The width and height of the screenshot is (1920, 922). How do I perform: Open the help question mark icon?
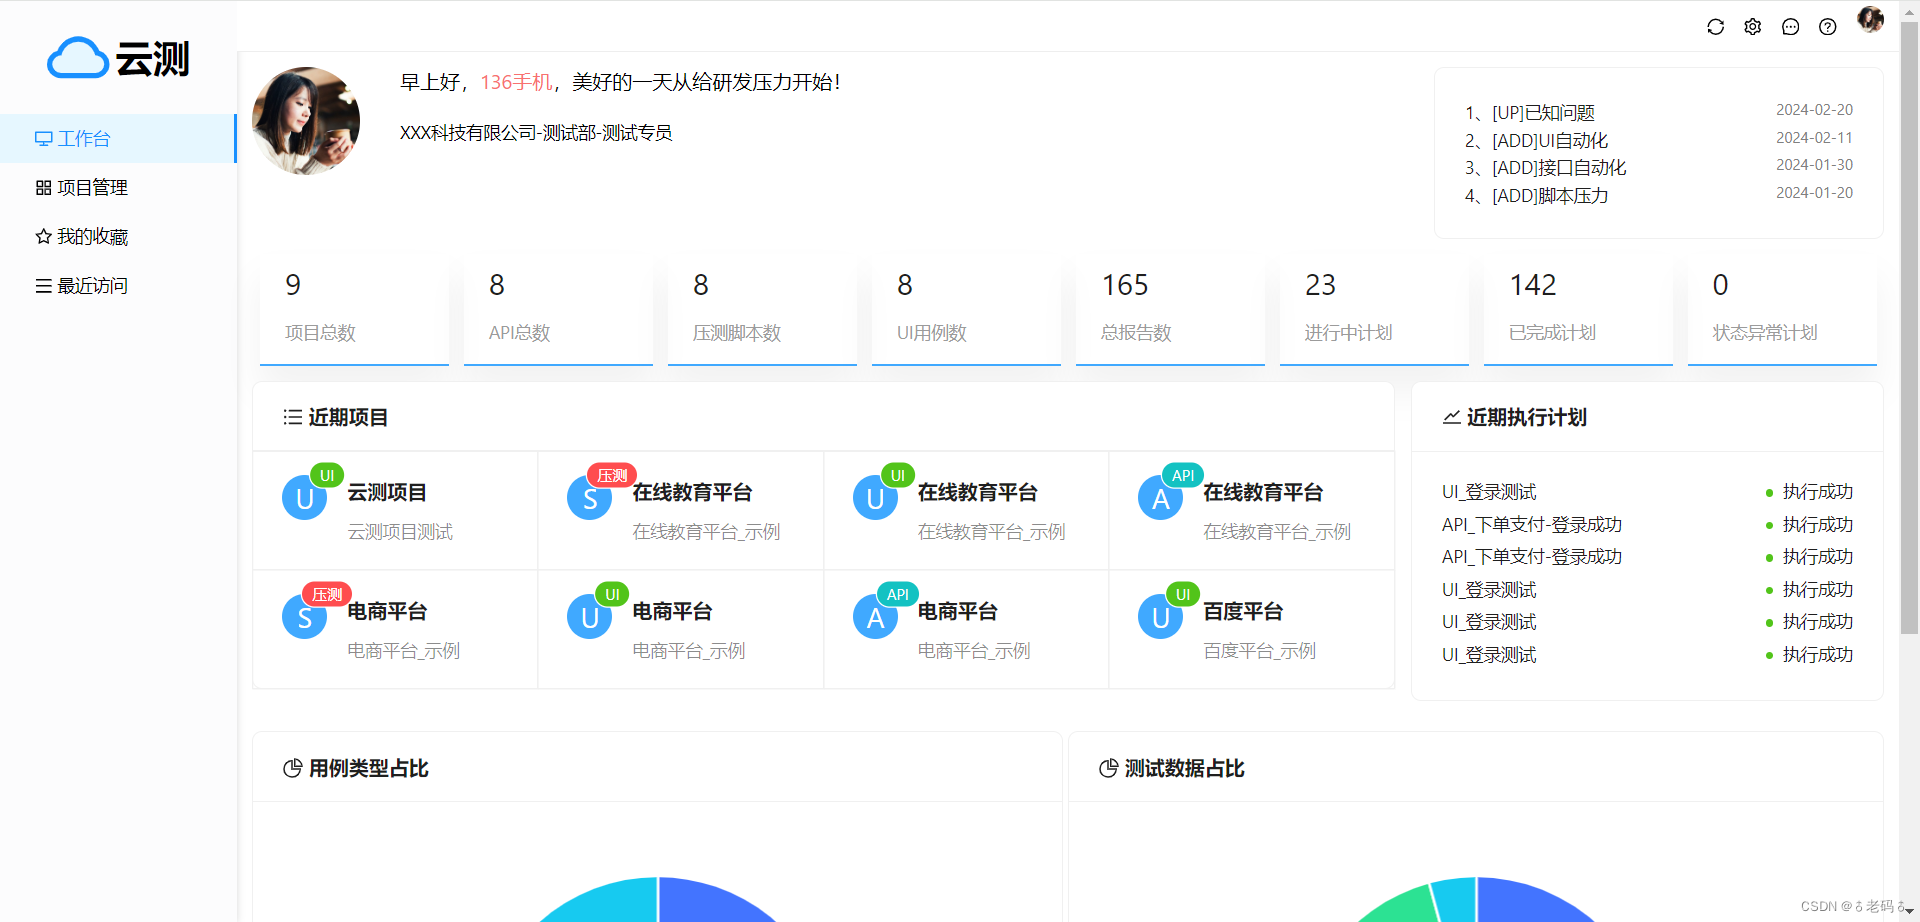pyautogui.click(x=1827, y=27)
